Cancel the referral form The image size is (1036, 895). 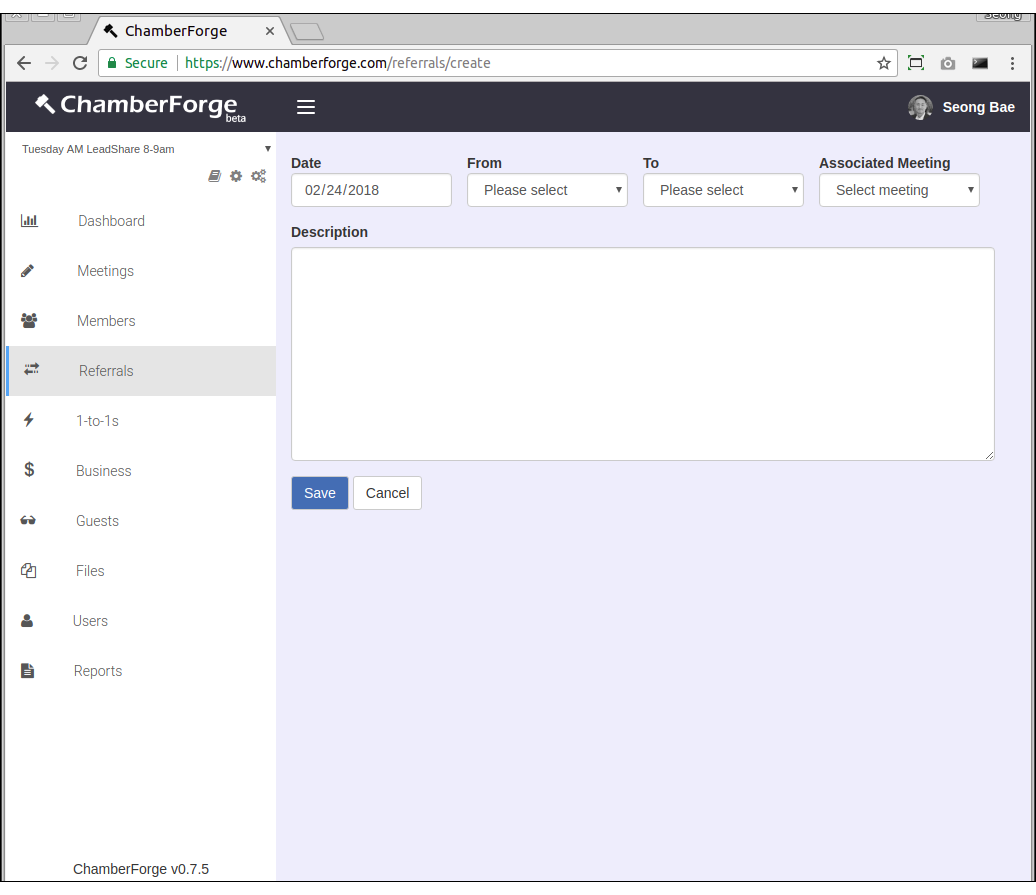tap(387, 493)
